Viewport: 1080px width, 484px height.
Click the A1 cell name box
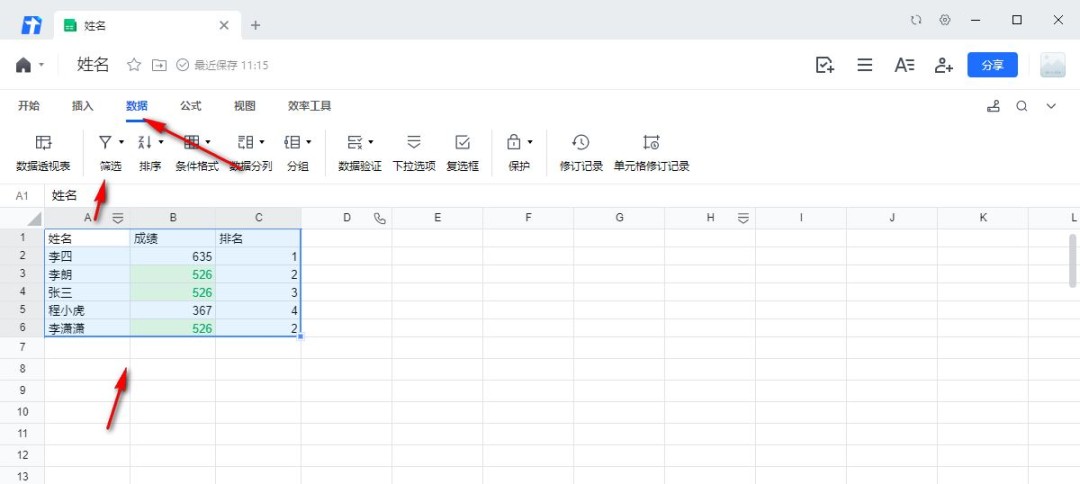[22, 196]
